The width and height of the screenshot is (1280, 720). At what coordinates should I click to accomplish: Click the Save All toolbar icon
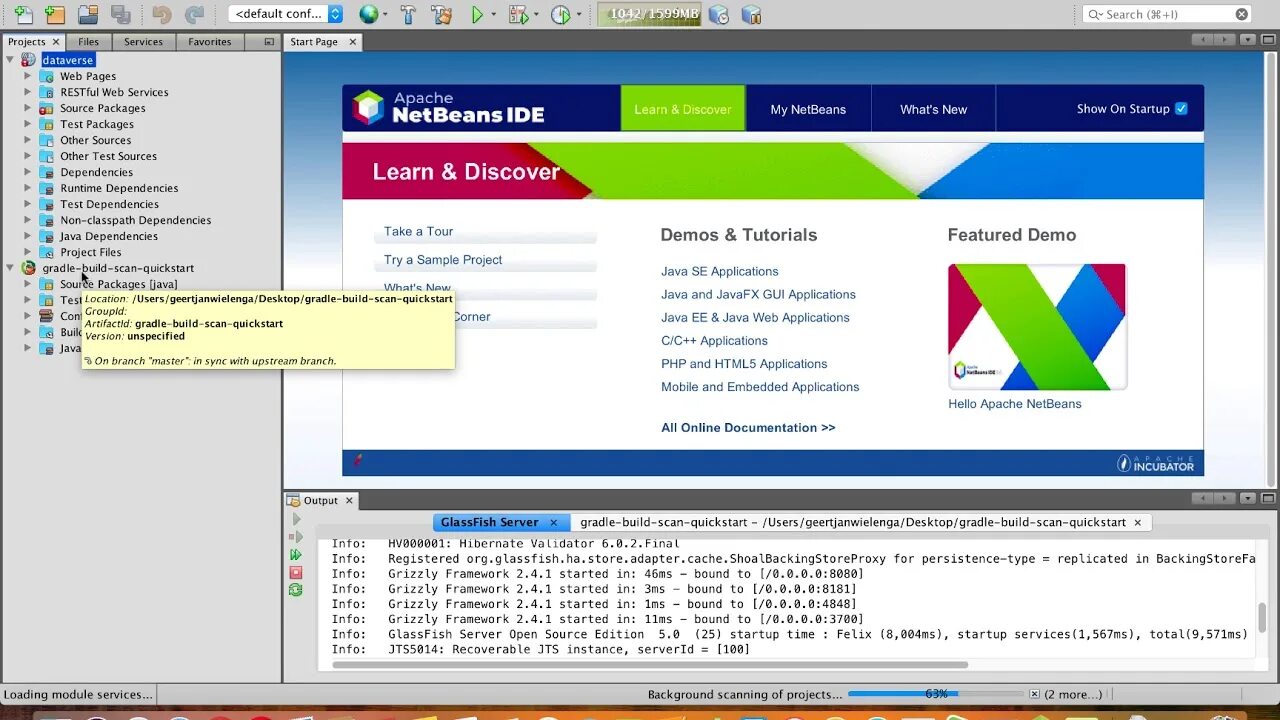coord(121,14)
